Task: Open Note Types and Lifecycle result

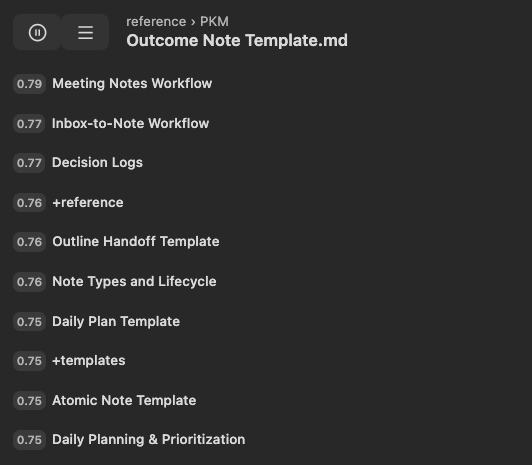Action: click(x=134, y=282)
